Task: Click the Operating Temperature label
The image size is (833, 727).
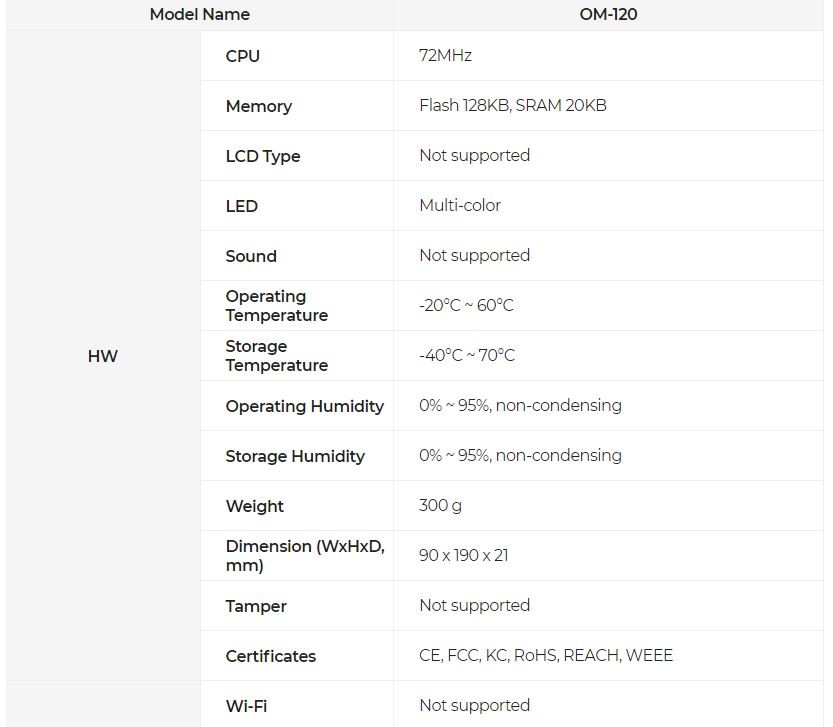Action: (x=276, y=306)
